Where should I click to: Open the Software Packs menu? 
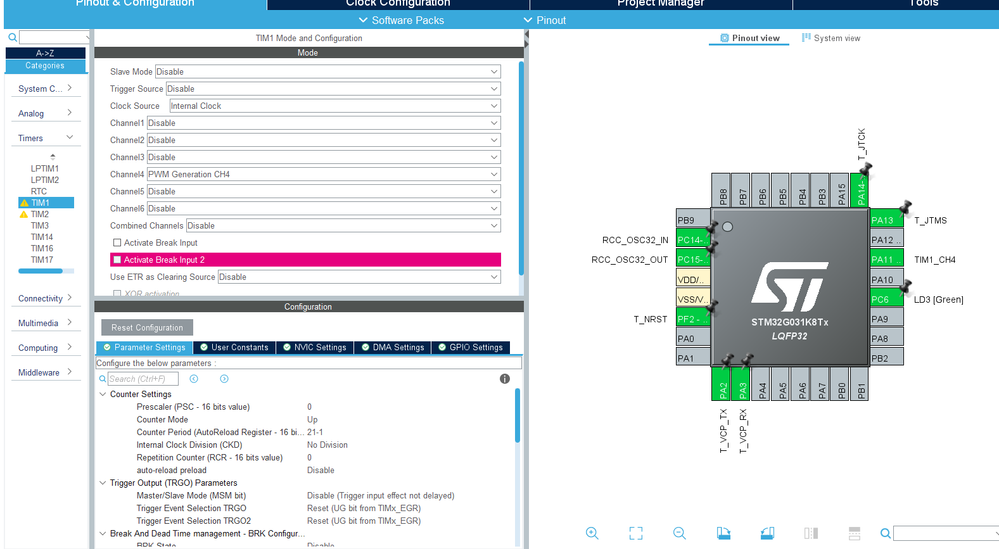pyautogui.click(x=401, y=20)
